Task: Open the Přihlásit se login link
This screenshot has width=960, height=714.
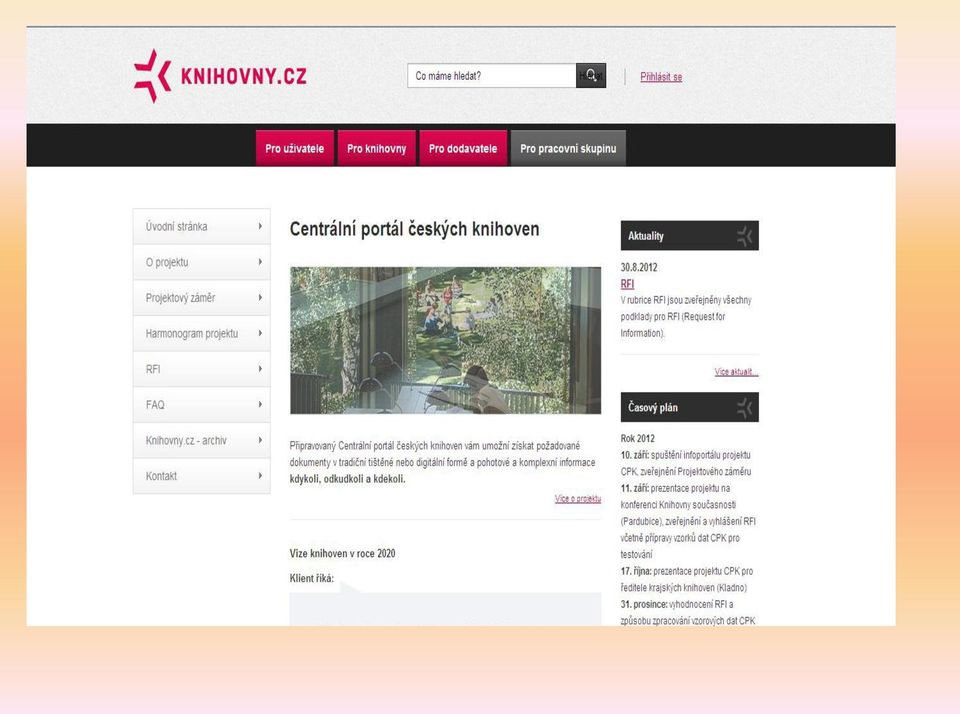Action: (x=661, y=77)
